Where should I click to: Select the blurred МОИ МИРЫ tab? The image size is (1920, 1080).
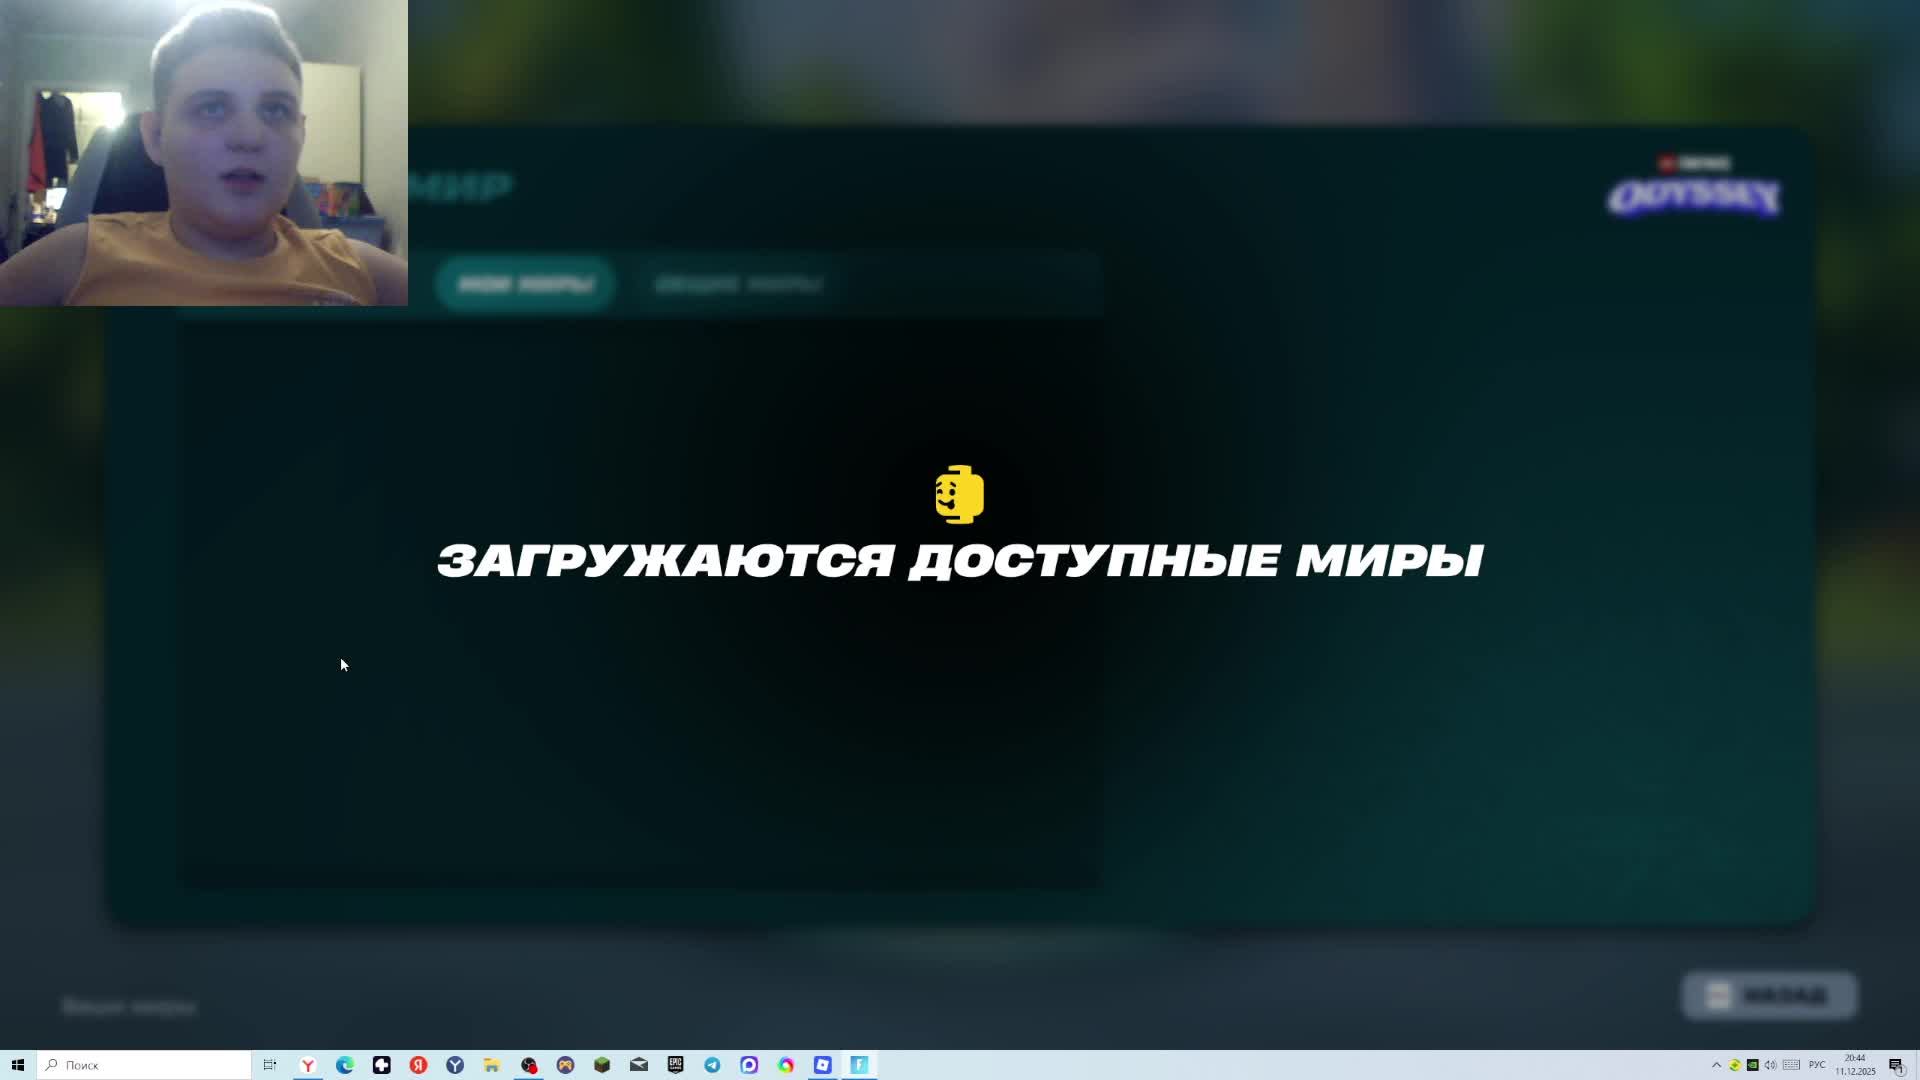tap(526, 285)
